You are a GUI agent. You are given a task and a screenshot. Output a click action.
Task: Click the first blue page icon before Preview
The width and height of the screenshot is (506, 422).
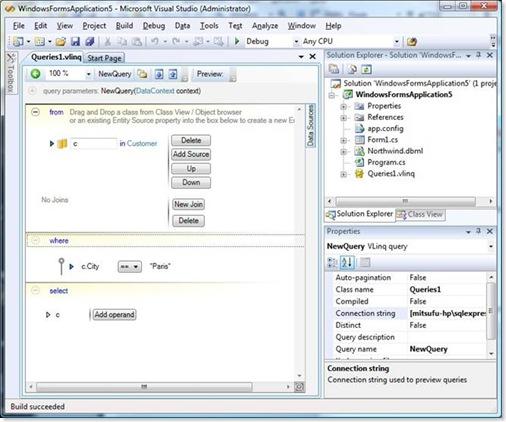tap(159, 74)
